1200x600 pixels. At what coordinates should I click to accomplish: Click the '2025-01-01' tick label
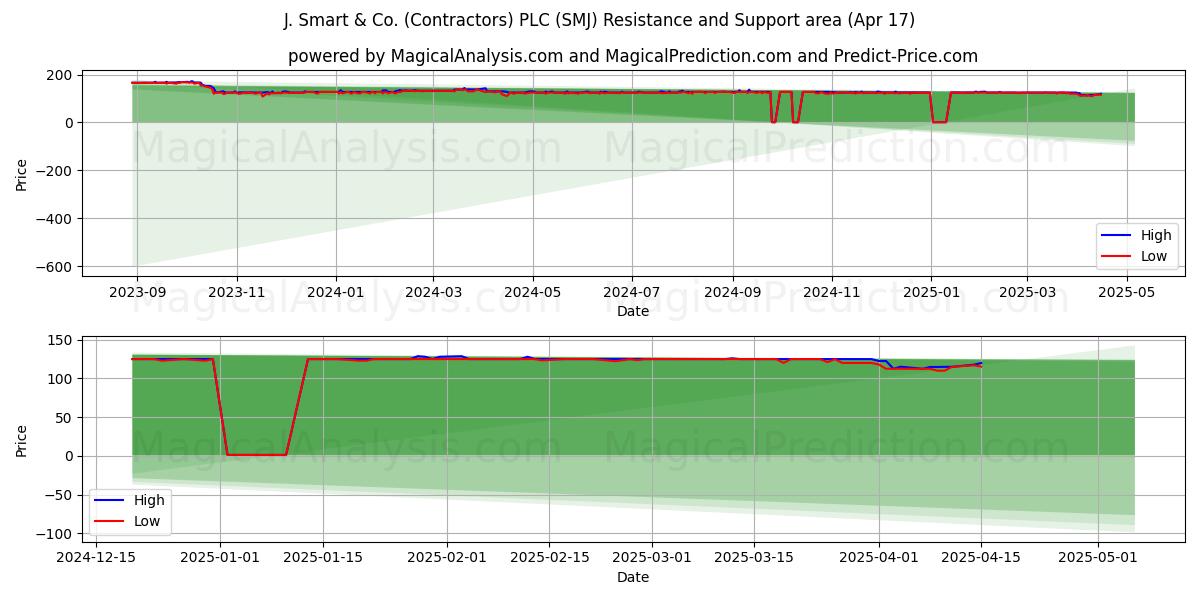[x=221, y=556]
